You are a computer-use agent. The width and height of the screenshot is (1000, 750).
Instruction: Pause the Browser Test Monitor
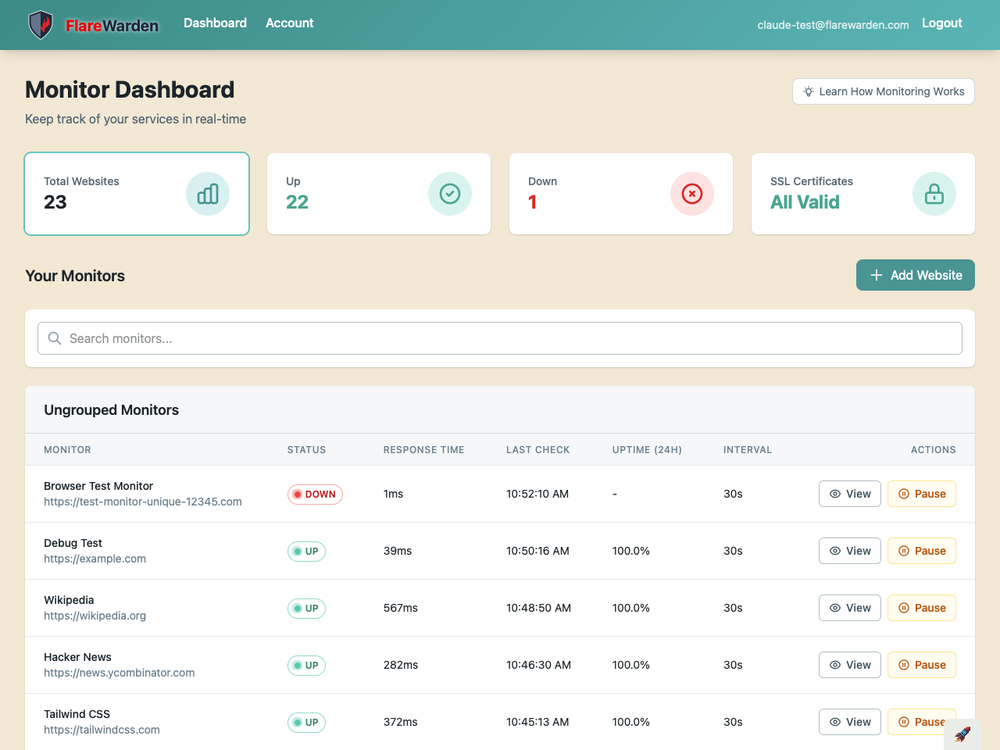click(x=921, y=493)
